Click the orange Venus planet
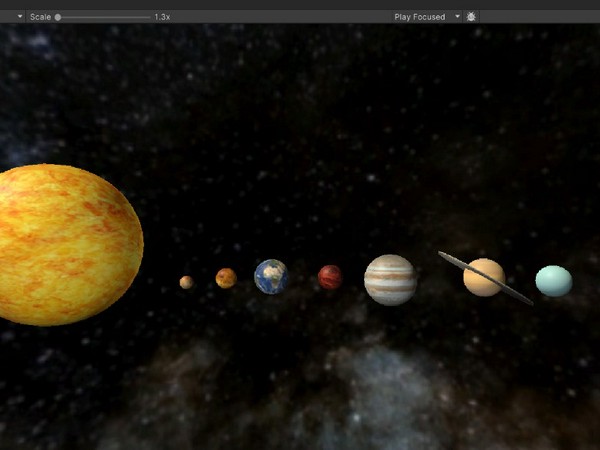 [x=226, y=278]
